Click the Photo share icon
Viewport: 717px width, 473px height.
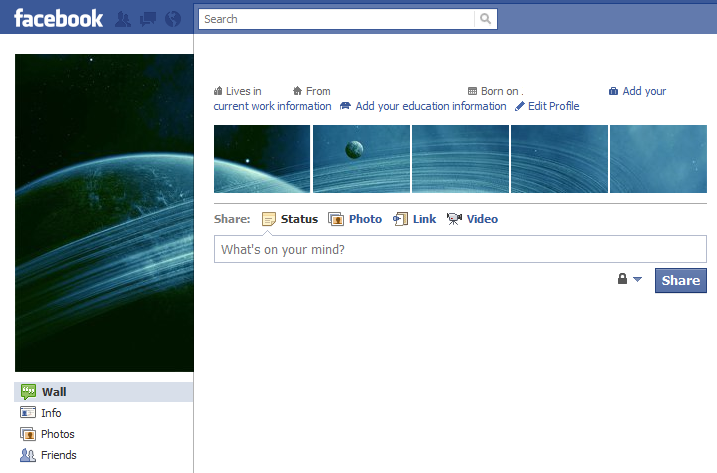click(336, 219)
